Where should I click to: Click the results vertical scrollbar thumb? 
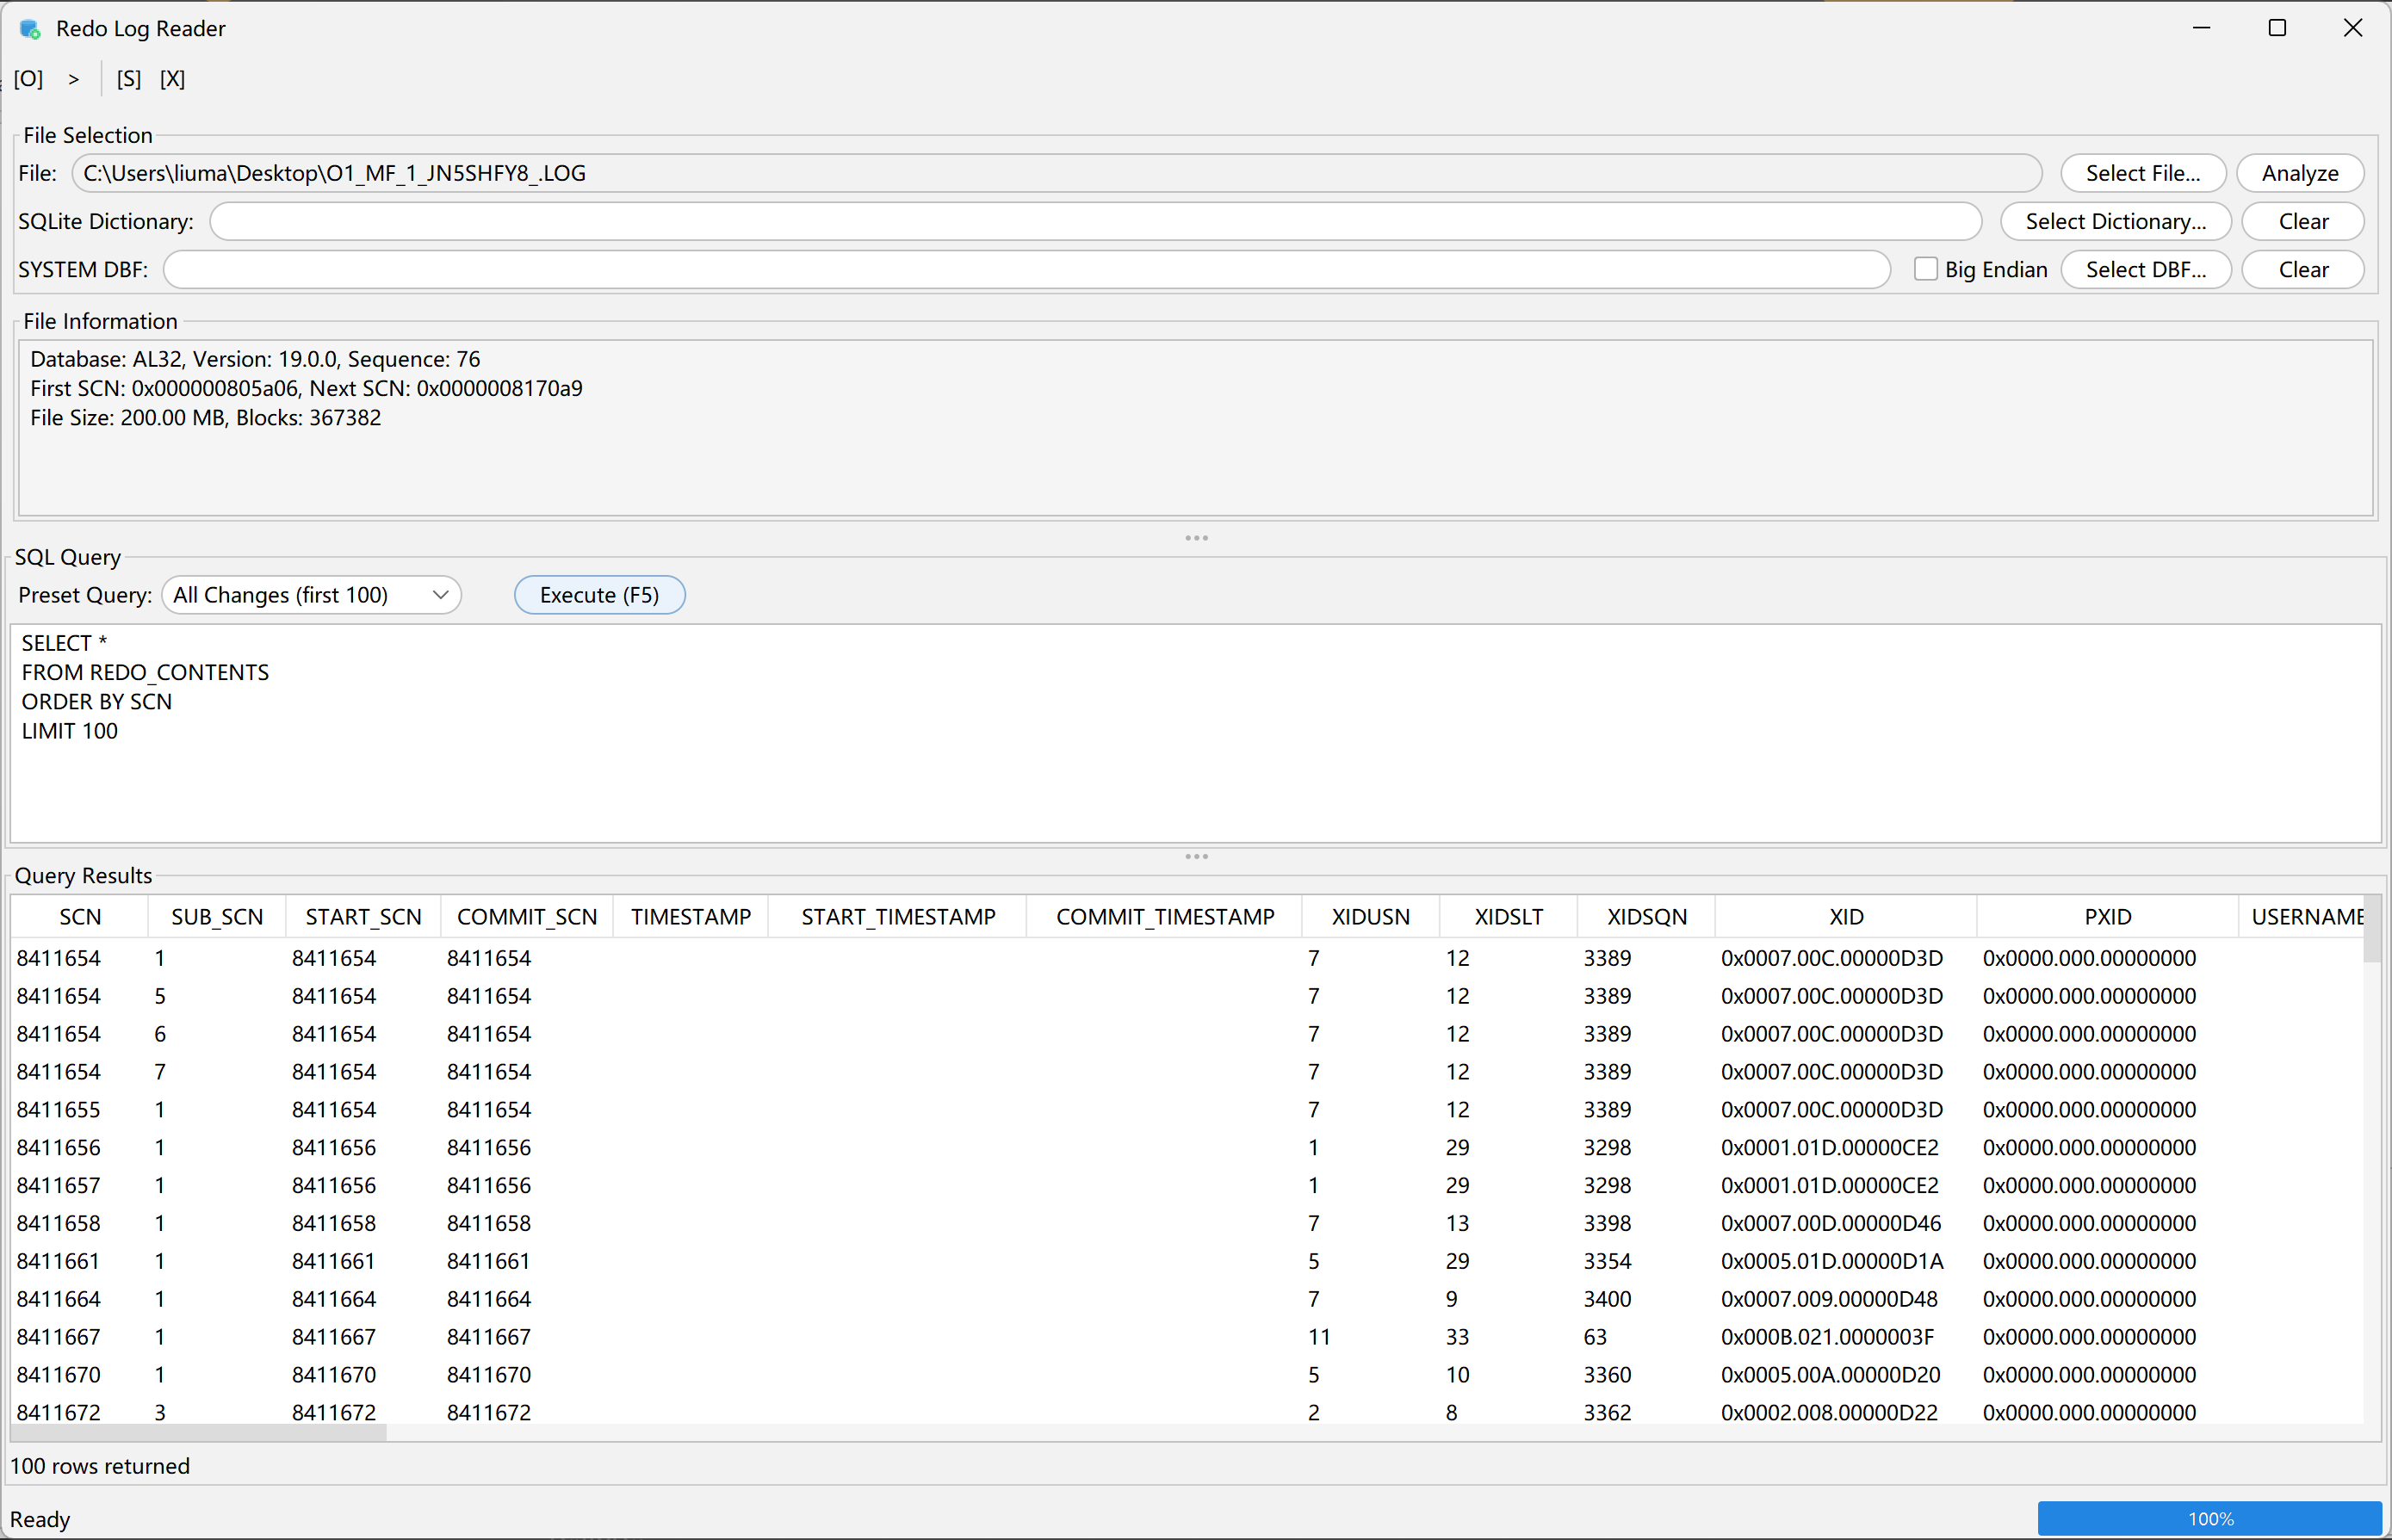pyautogui.click(x=2372, y=929)
